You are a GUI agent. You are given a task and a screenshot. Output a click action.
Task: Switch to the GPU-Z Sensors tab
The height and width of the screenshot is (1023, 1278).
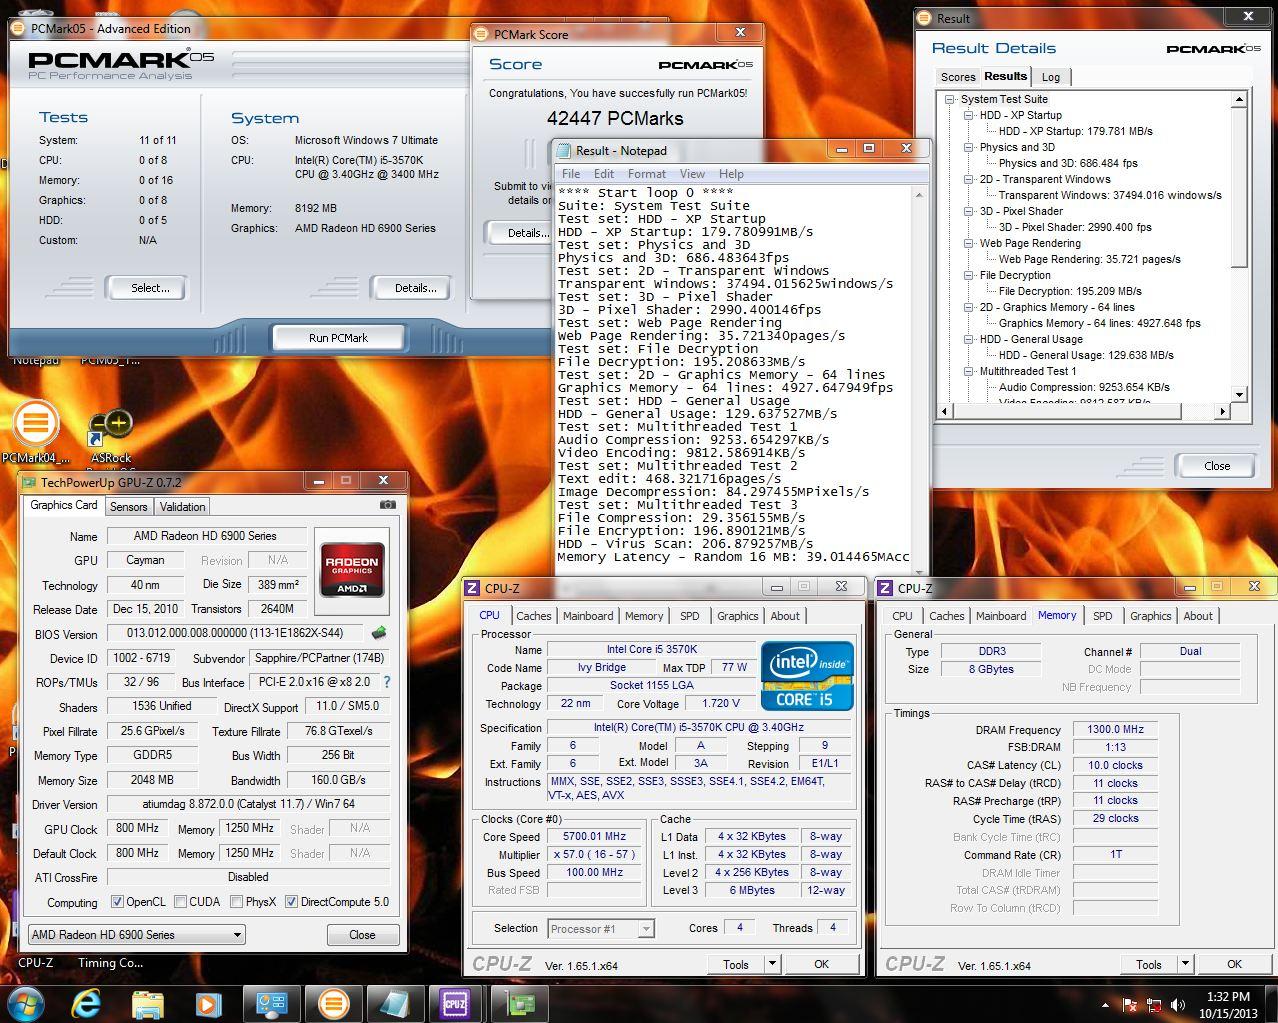tap(129, 507)
